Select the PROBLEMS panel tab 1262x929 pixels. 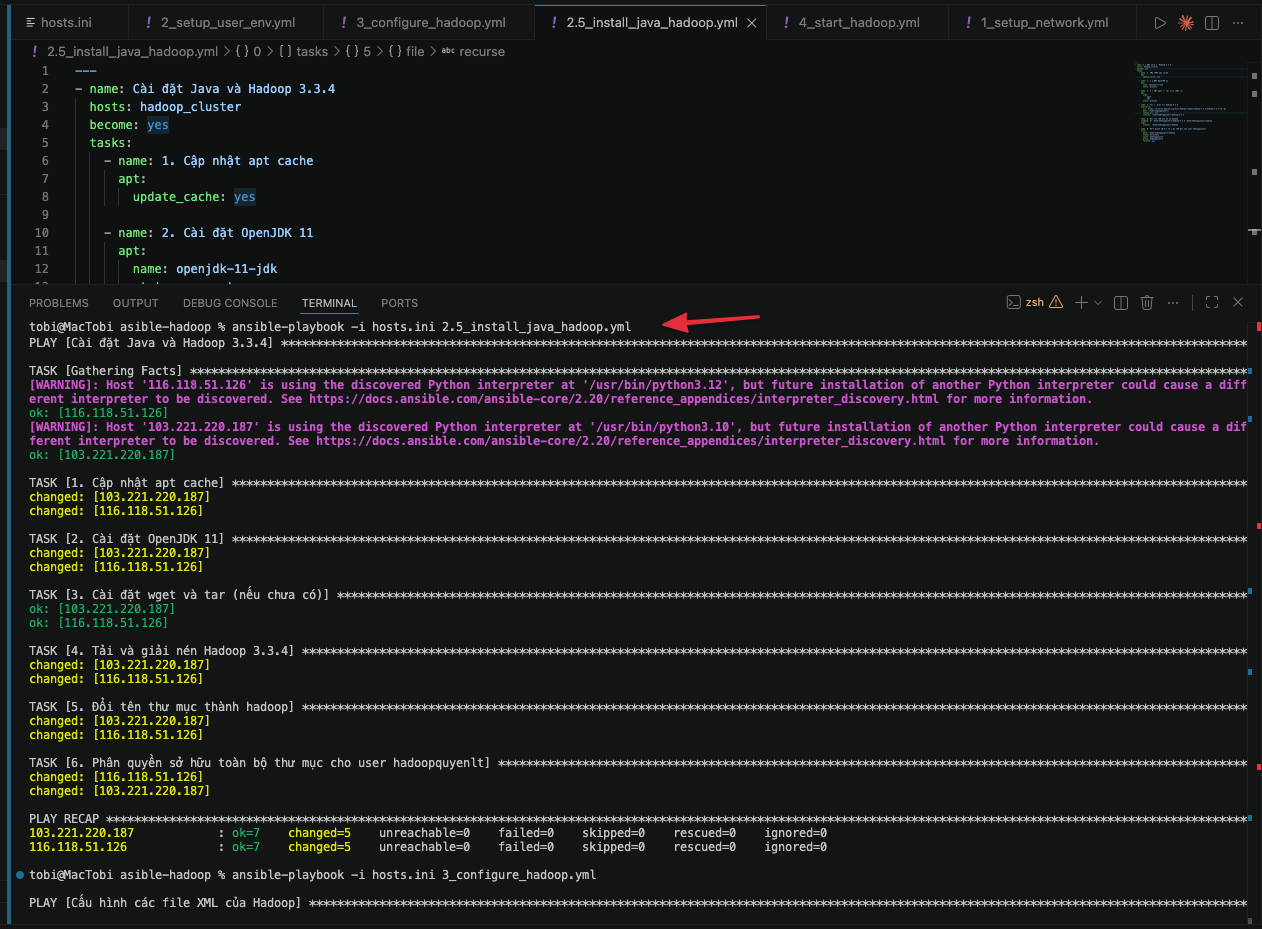pyautogui.click(x=58, y=303)
